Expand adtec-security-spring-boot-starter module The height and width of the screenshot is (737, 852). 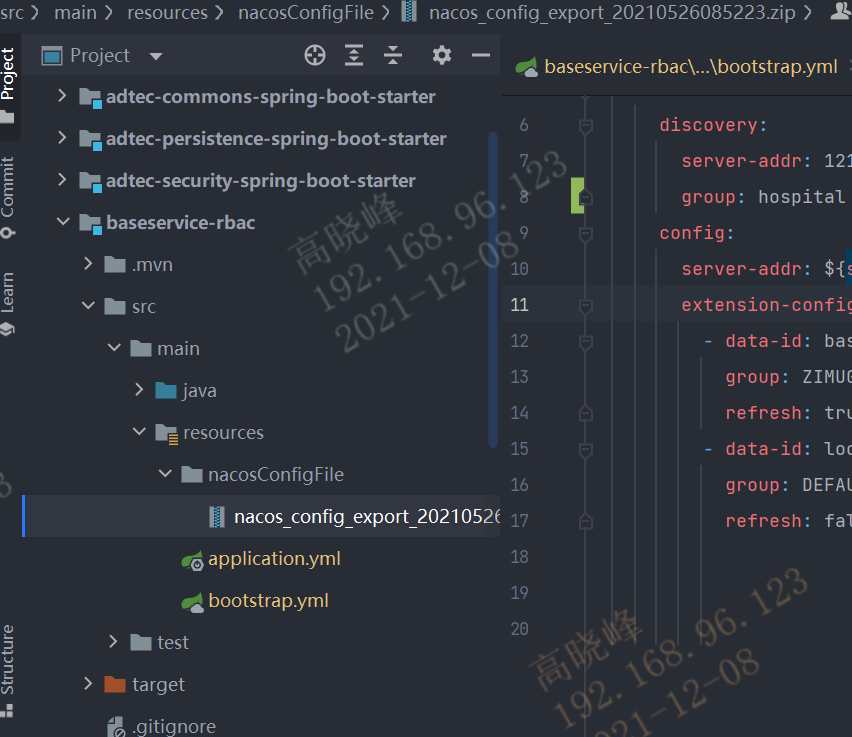click(x=62, y=180)
